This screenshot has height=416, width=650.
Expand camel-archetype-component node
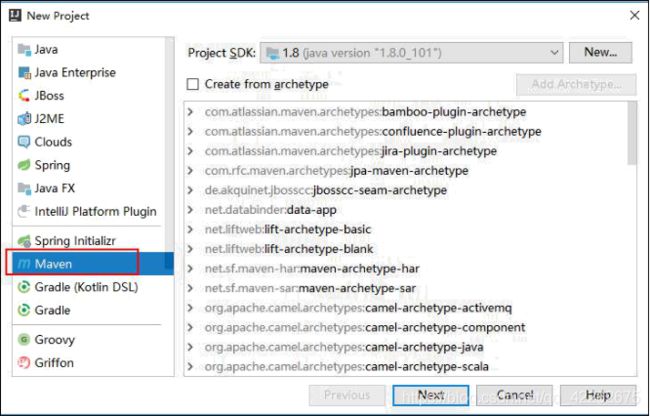[x=190, y=327]
